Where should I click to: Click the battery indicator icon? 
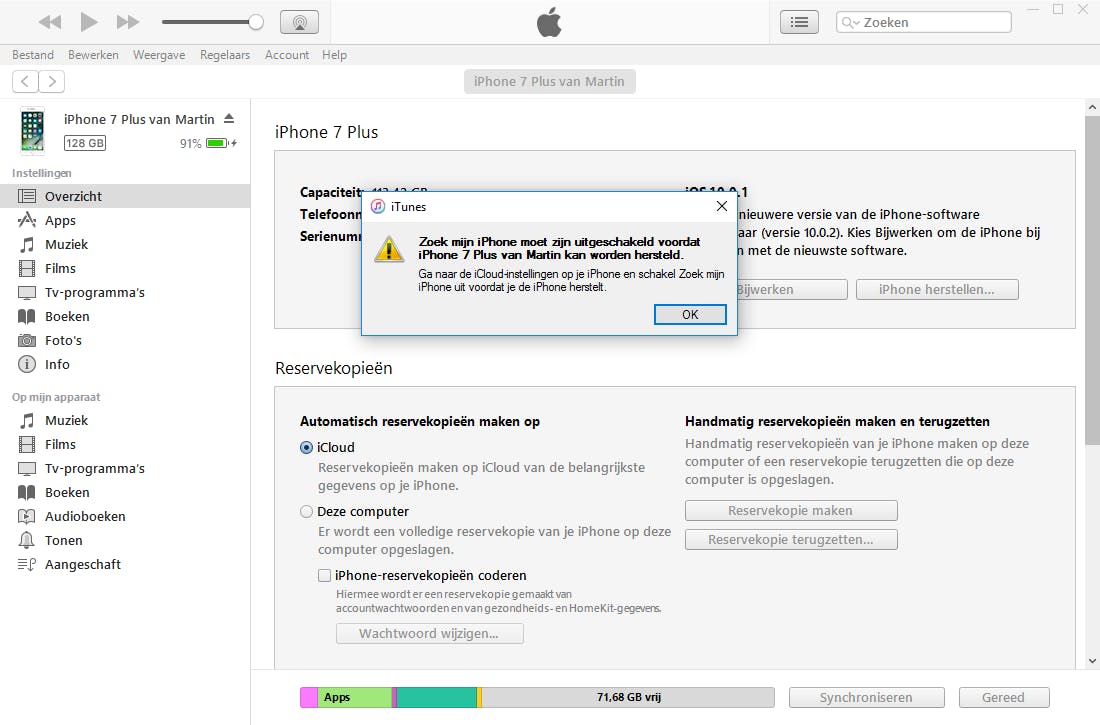point(218,143)
